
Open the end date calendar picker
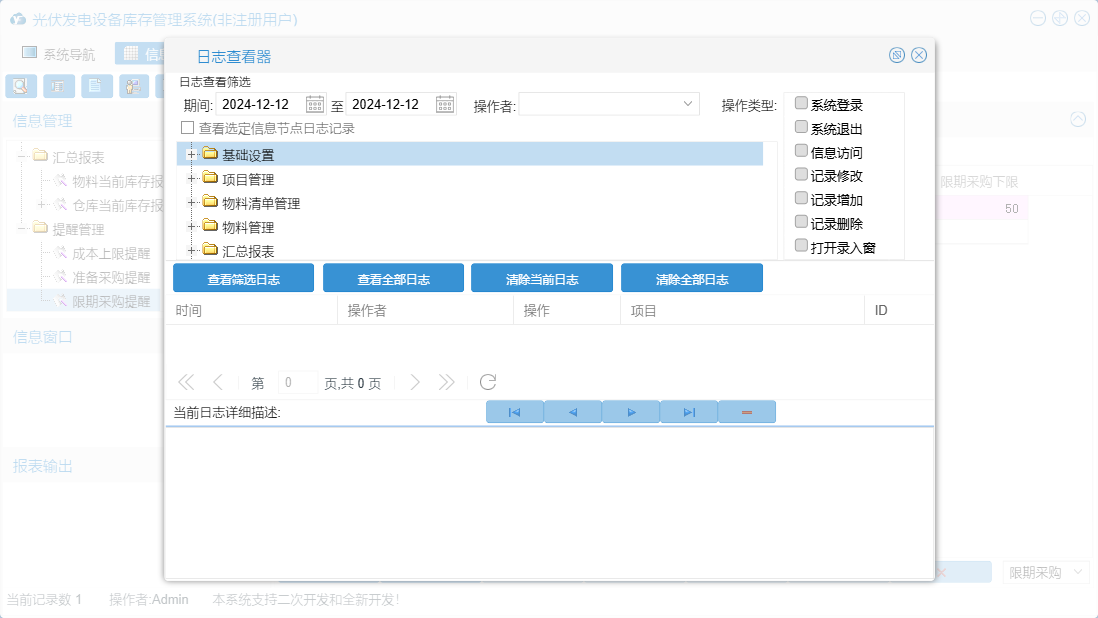click(445, 104)
